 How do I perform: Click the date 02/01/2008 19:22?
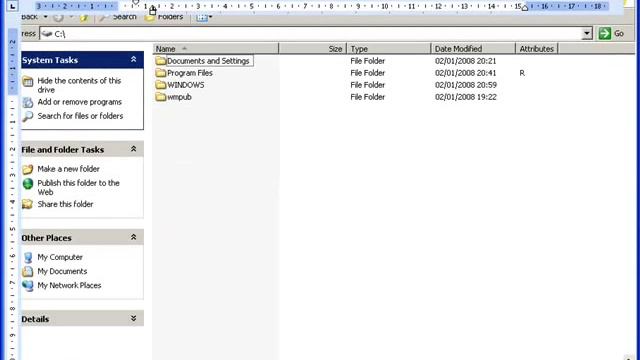[x=466, y=97]
